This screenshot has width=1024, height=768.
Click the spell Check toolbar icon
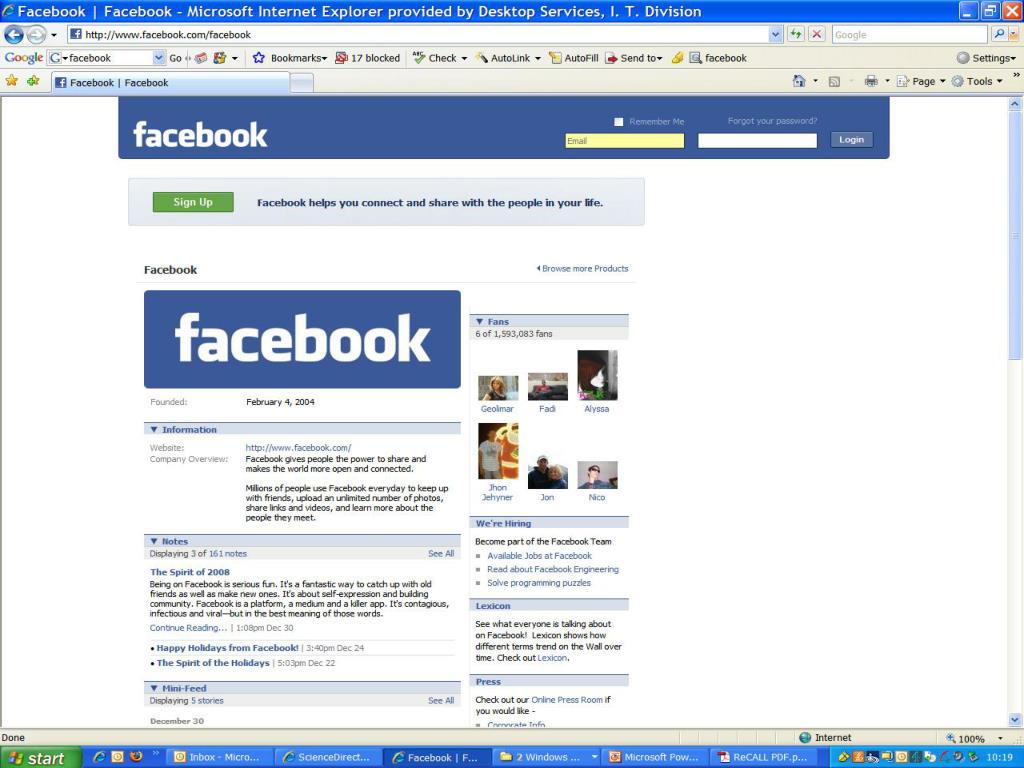pyautogui.click(x=434, y=58)
